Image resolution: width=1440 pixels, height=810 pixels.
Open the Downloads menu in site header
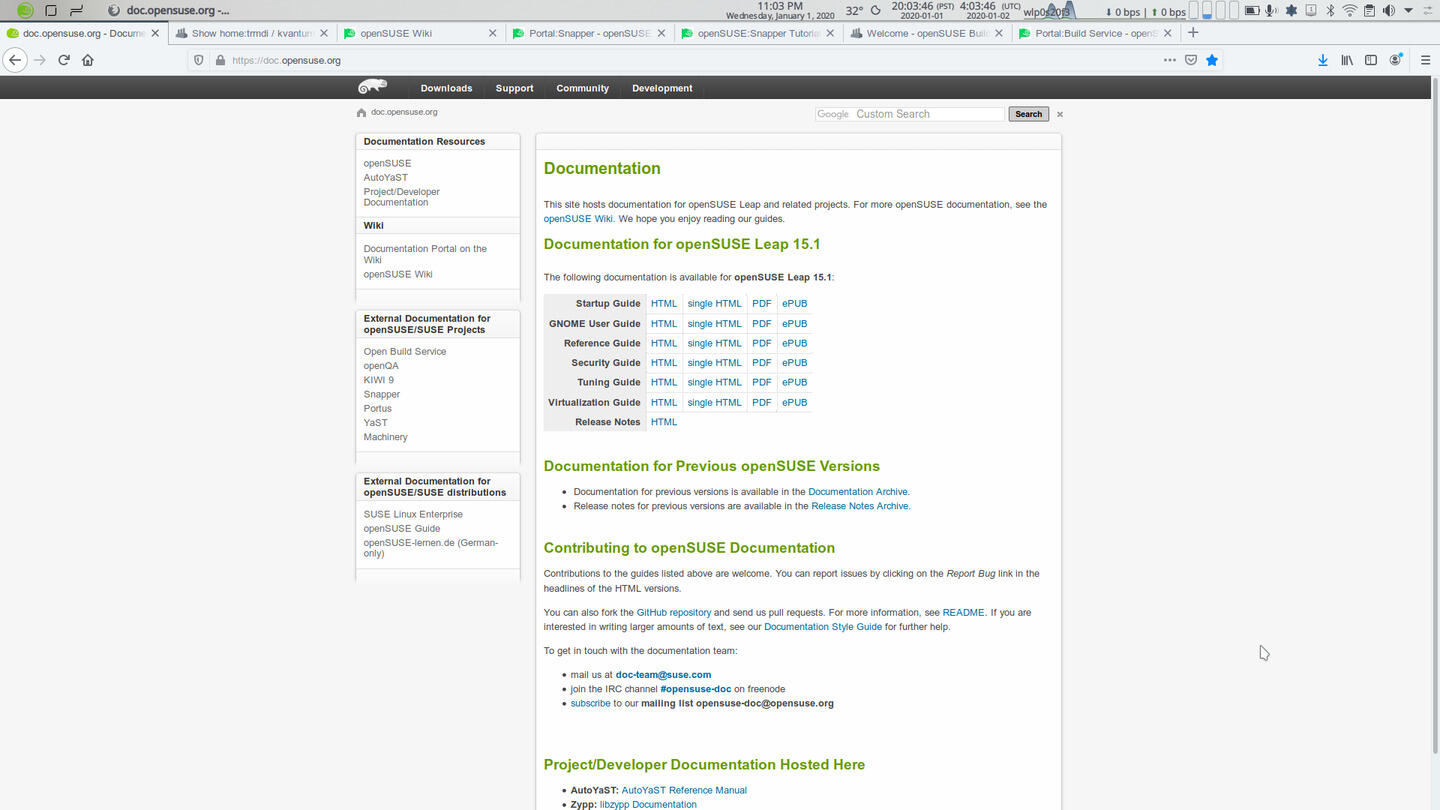tap(446, 88)
